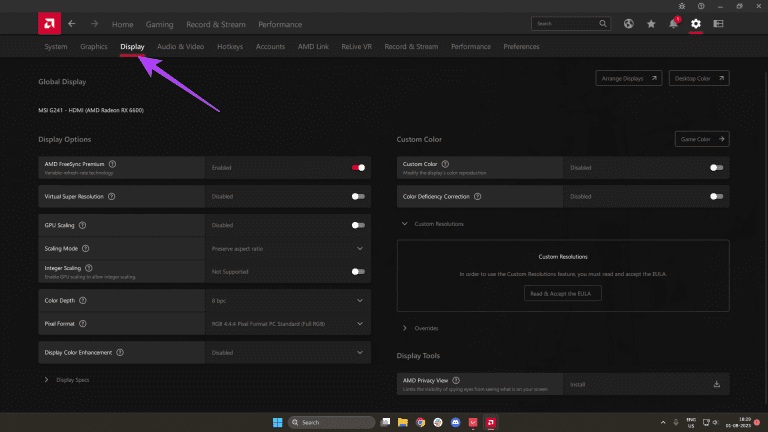Show GPU Scaling help info

pyautogui.click(x=82, y=225)
